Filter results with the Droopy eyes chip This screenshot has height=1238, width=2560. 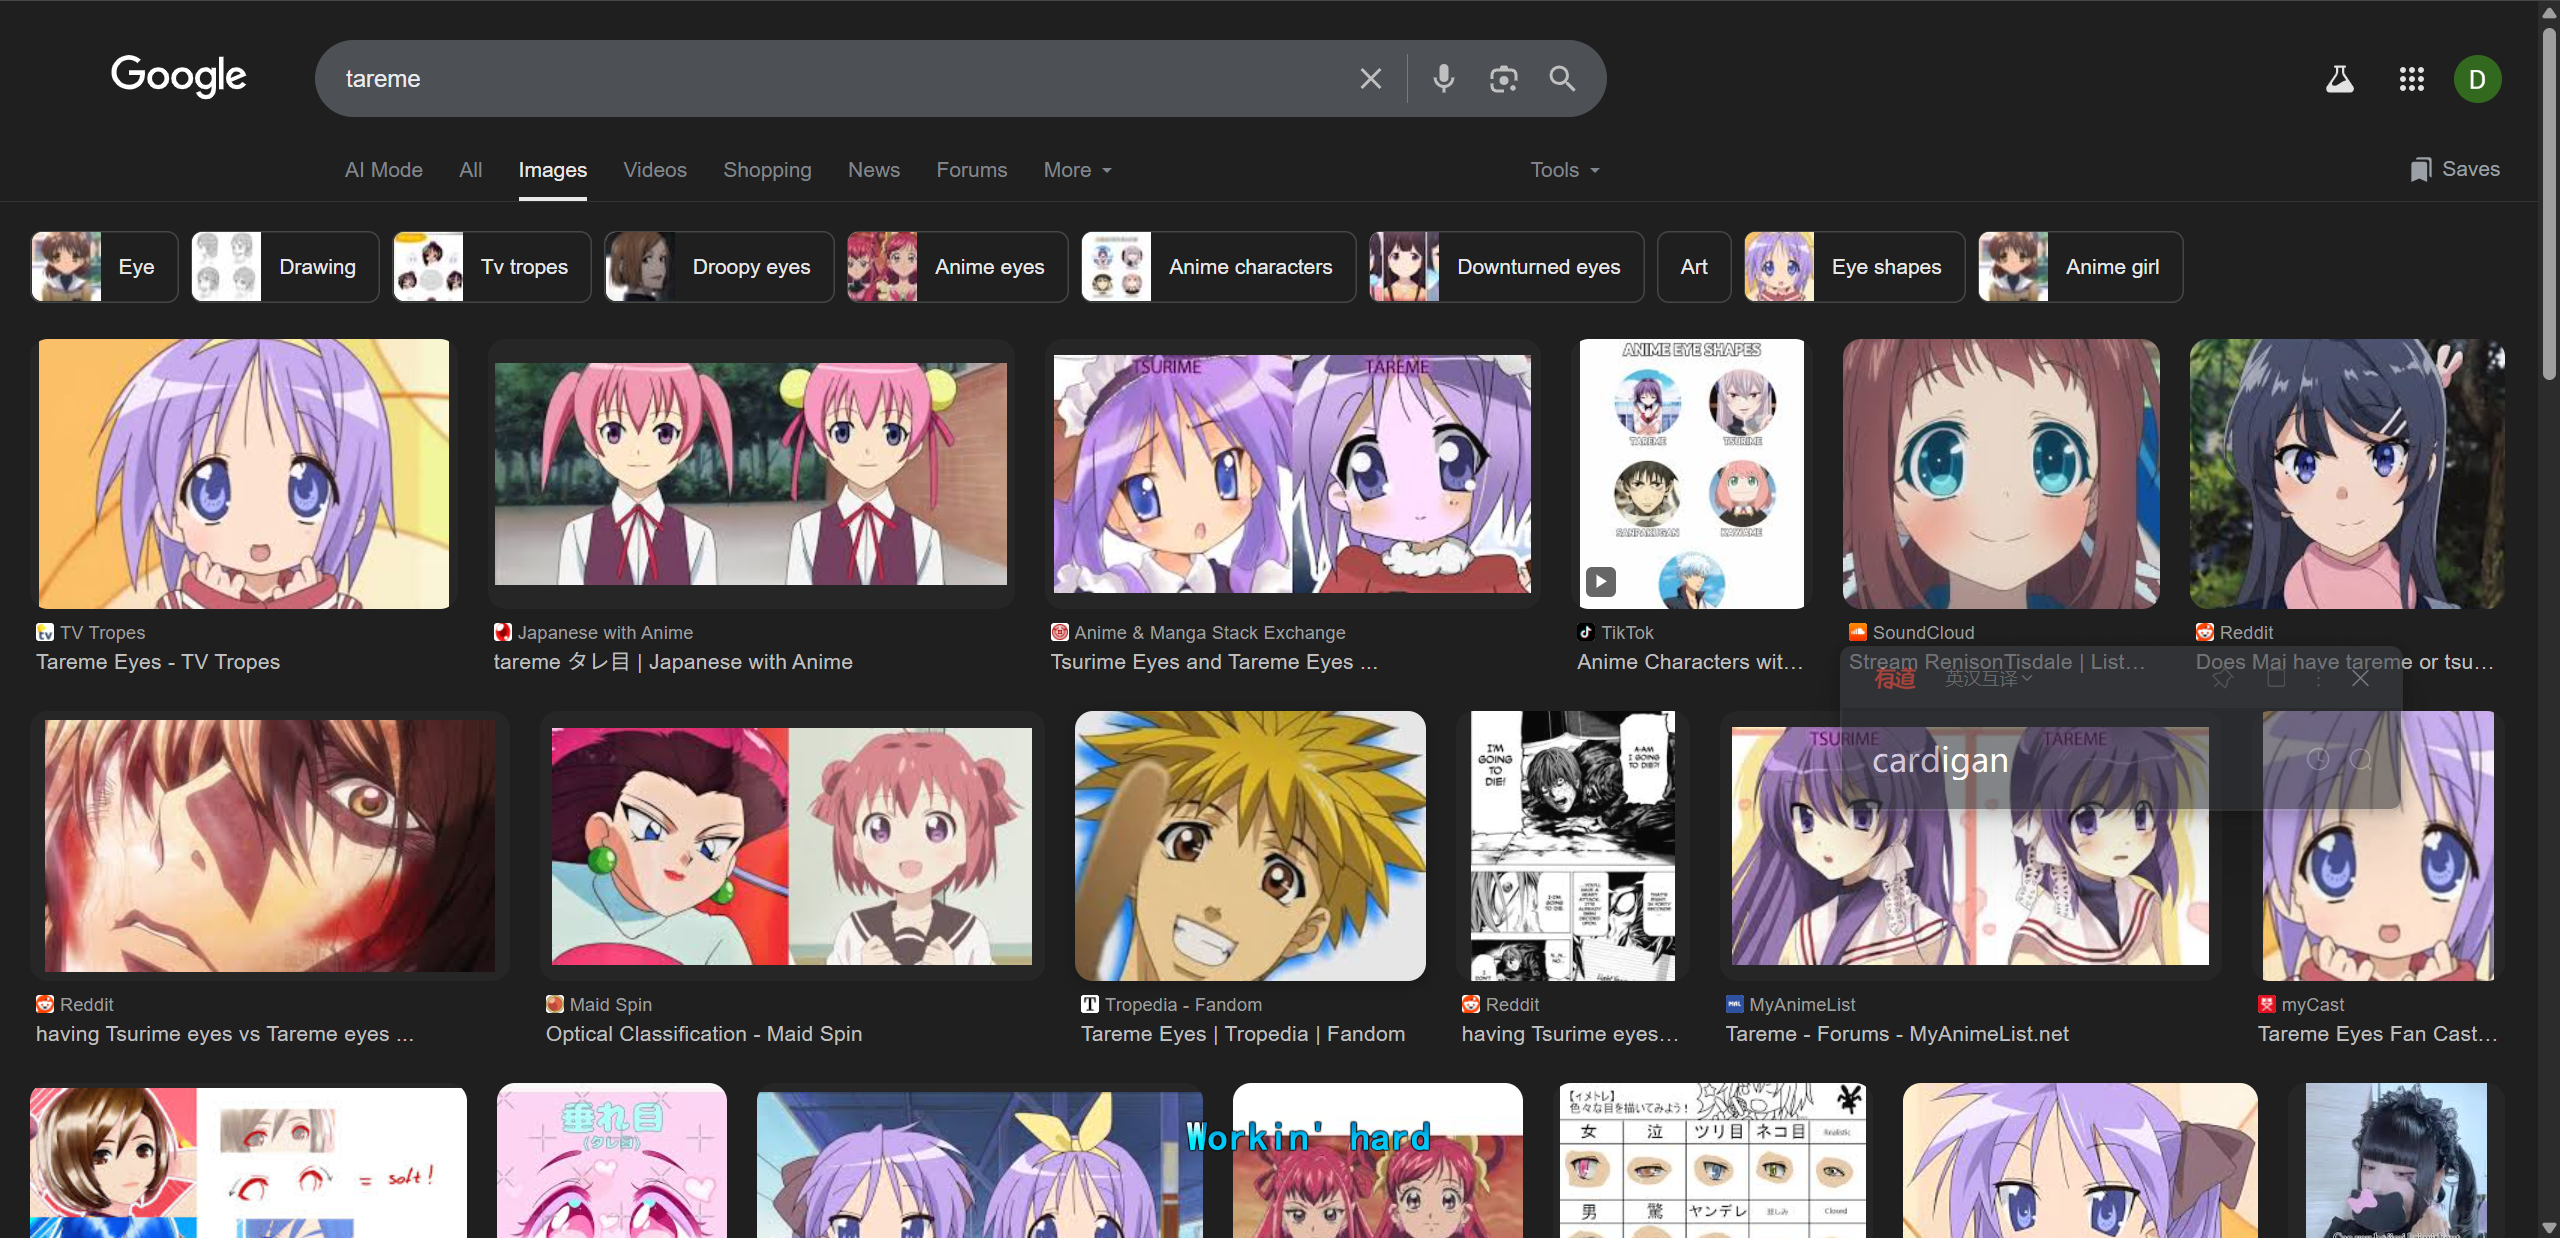(719, 267)
